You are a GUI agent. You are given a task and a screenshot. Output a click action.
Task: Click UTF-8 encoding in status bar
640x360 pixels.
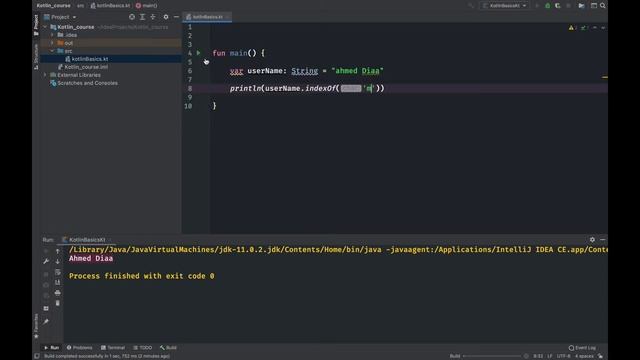coord(564,356)
